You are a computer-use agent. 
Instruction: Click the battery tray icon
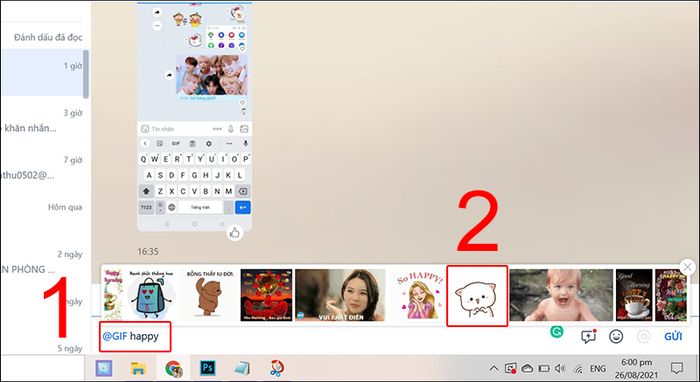point(544,369)
